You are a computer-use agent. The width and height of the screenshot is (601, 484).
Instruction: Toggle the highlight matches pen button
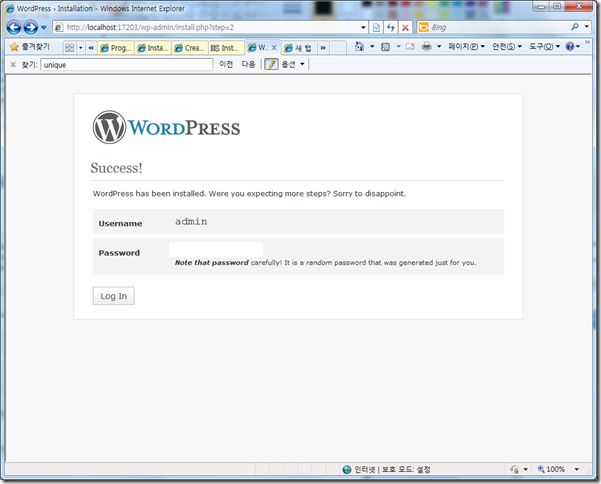pos(271,64)
